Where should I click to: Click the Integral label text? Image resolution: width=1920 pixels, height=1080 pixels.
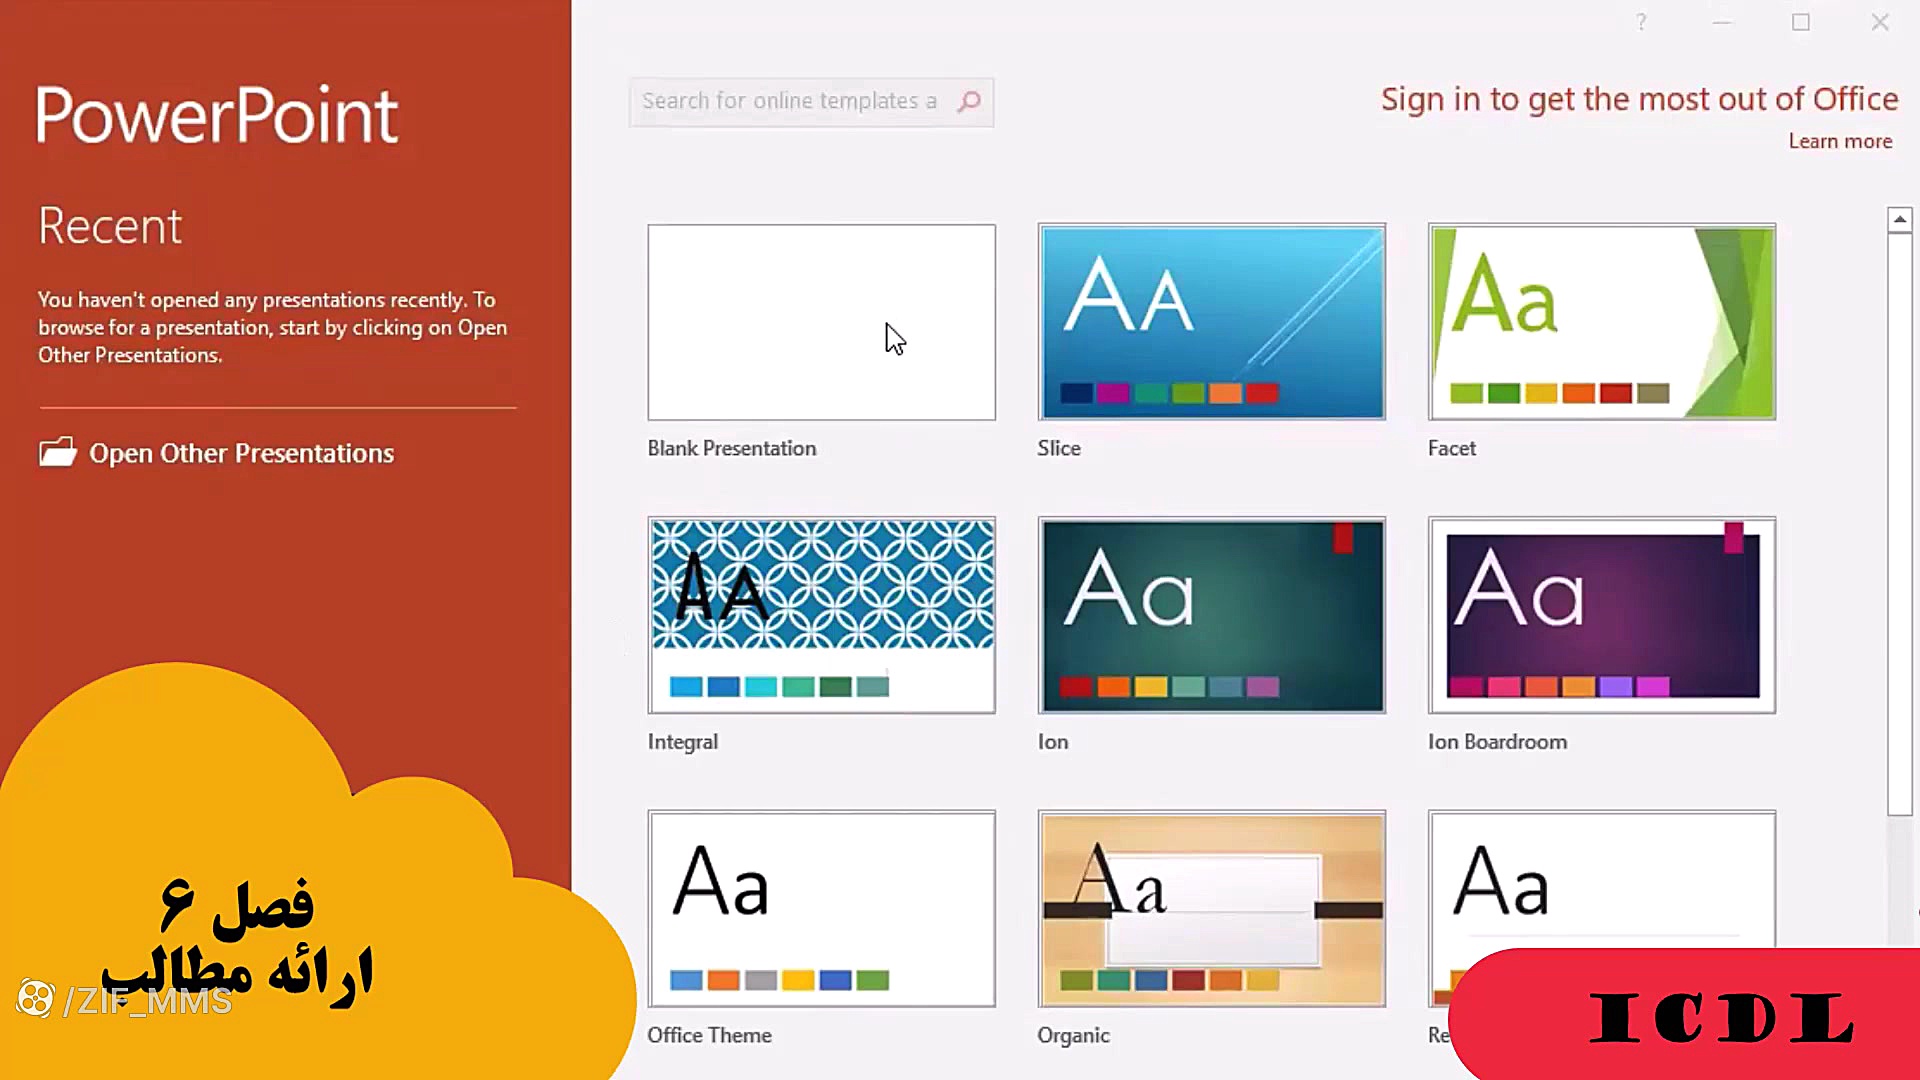pyautogui.click(x=683, y=742)
